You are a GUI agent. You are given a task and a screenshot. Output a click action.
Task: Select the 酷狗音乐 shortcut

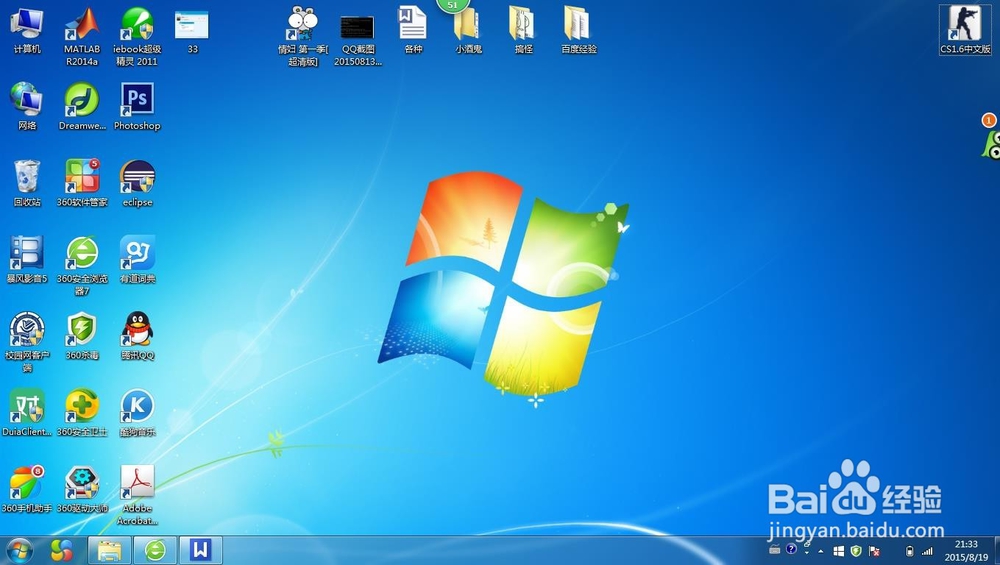[137, 413]
